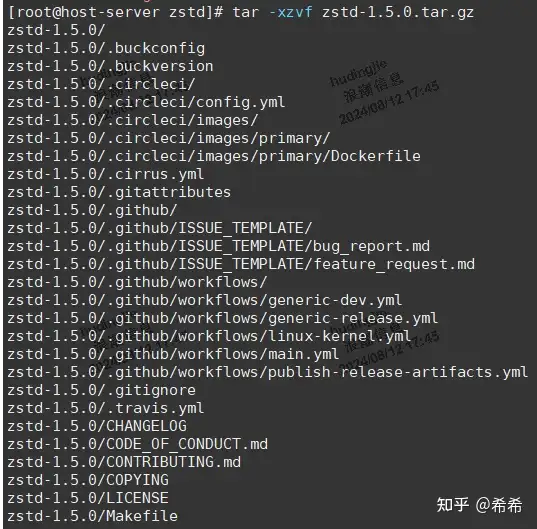Click the CODE_OF_CONDUCT.md line

[138, 444]
